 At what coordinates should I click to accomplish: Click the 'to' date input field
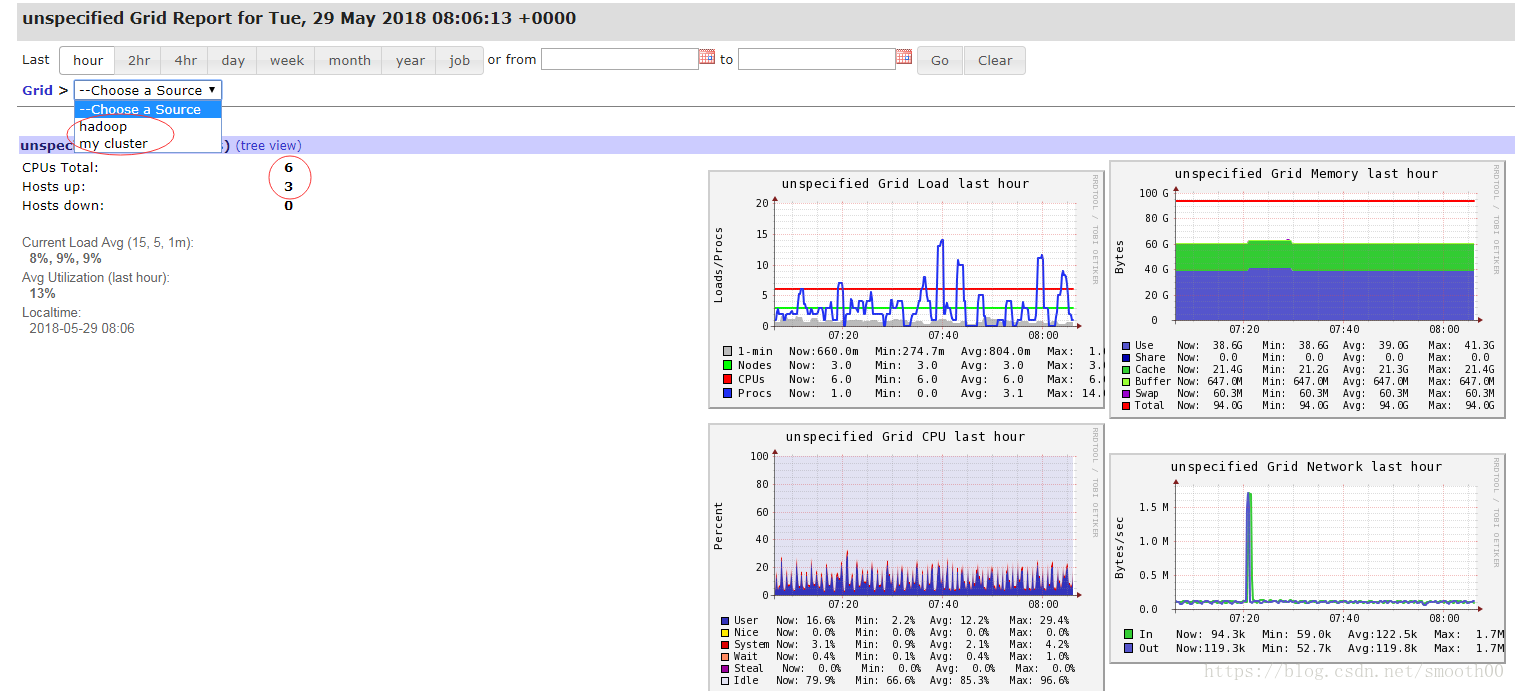point(816,59)
